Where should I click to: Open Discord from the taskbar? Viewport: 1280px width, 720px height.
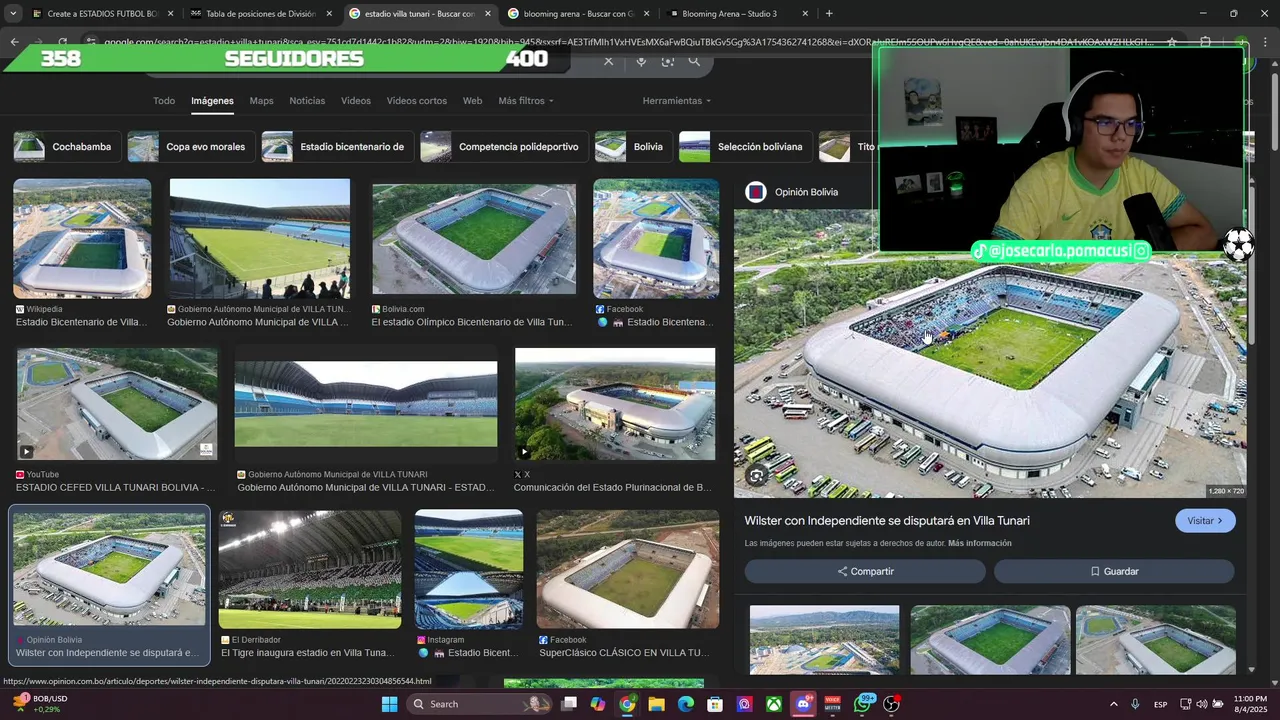(803, 704)
